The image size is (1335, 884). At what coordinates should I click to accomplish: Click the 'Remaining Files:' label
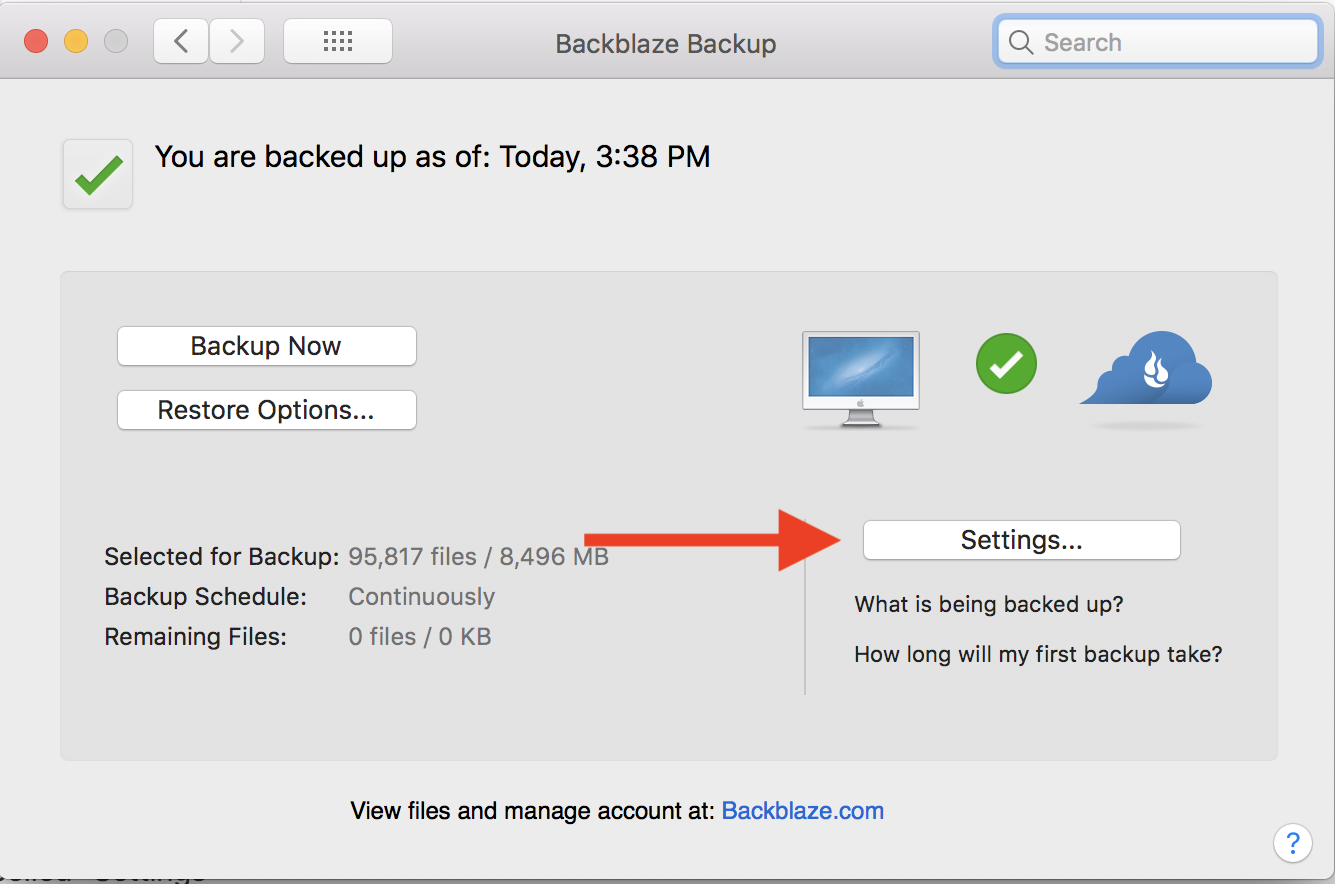(x=196, y=636)
